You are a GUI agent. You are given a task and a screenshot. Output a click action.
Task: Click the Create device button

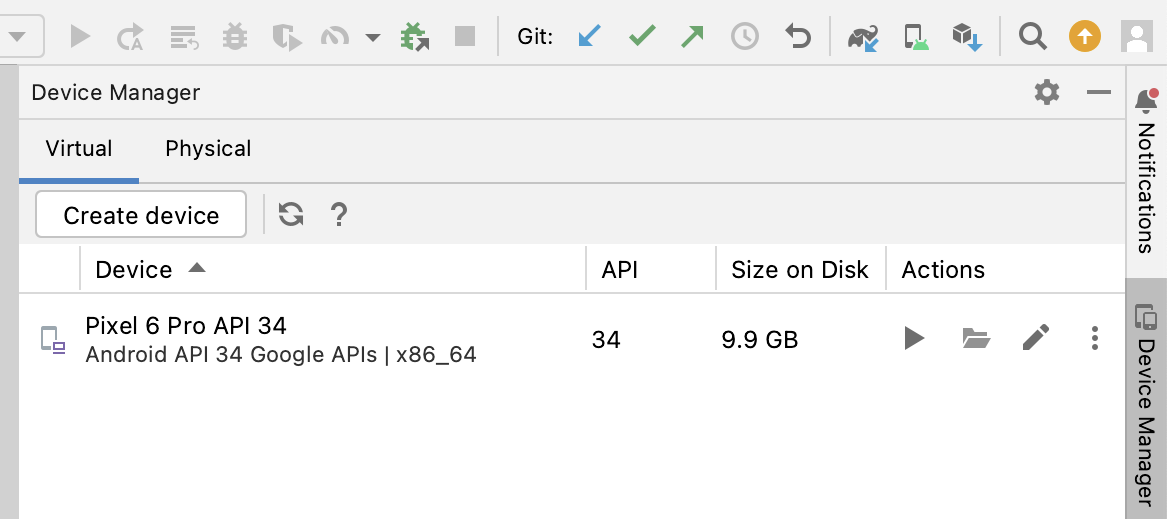(141, 215)
